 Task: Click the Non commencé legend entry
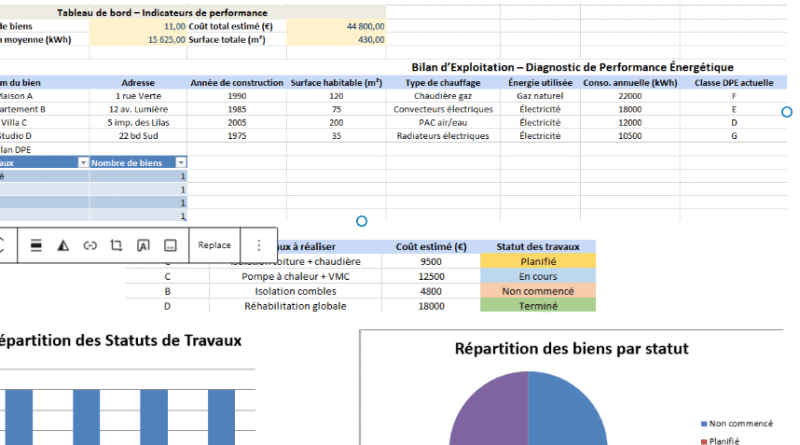click(x=737, y=424)
